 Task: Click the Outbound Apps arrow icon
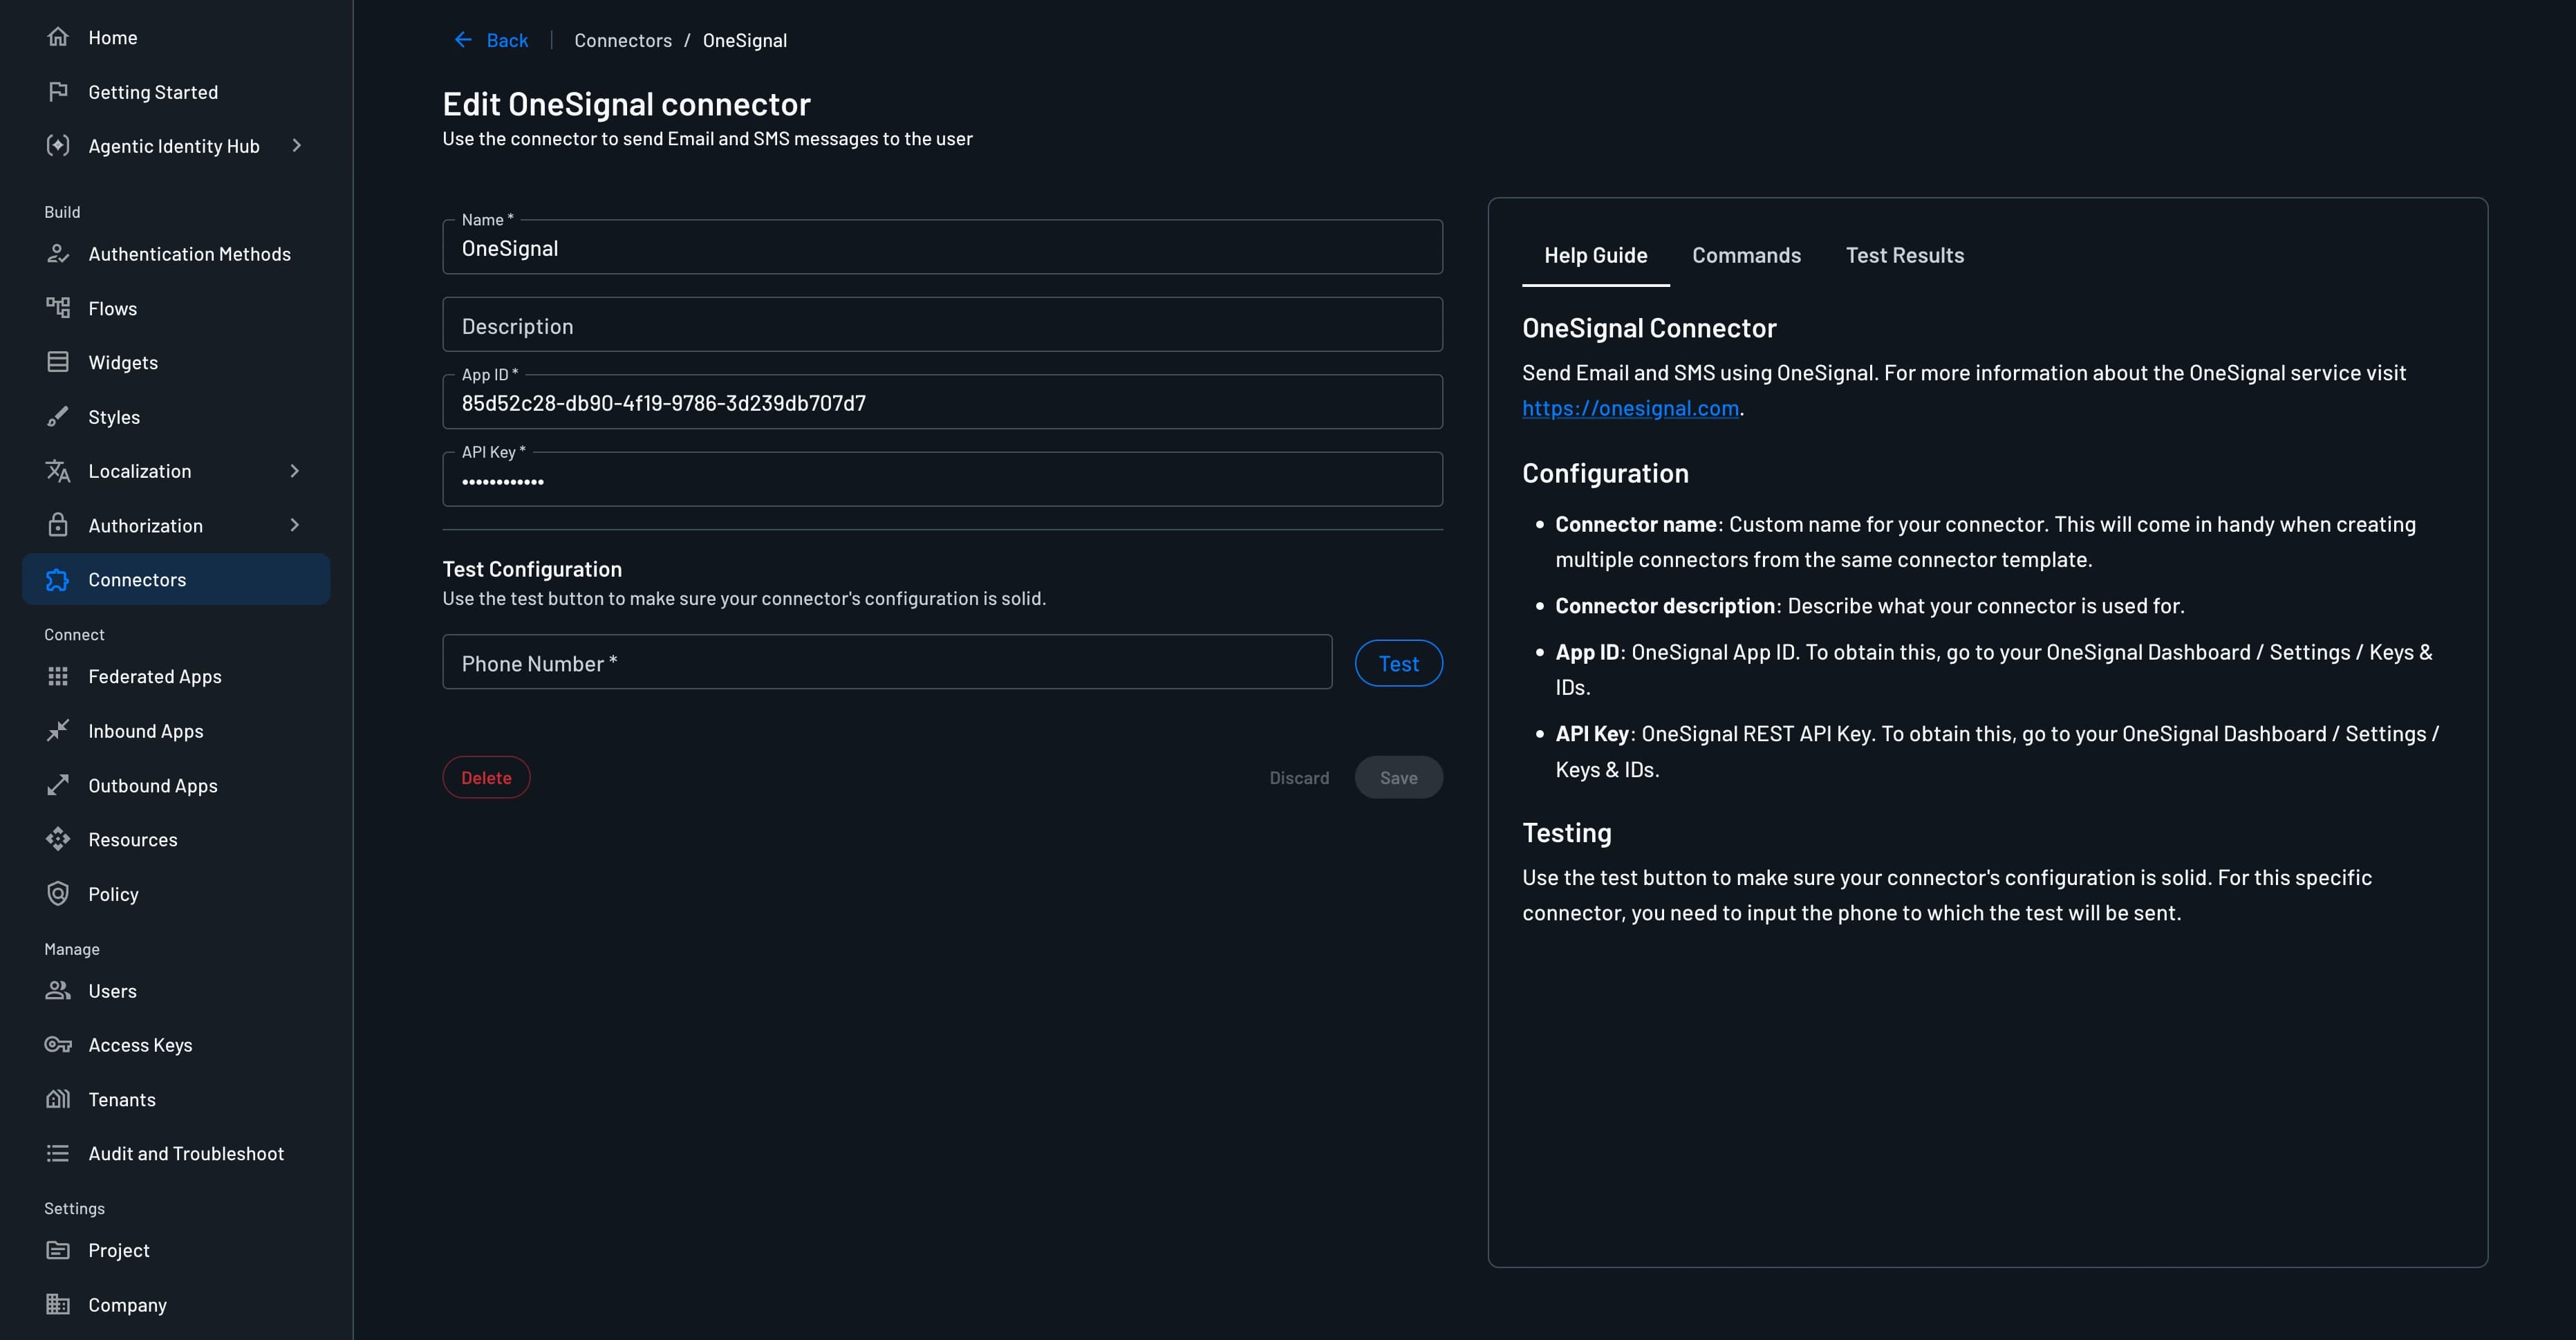58,786
